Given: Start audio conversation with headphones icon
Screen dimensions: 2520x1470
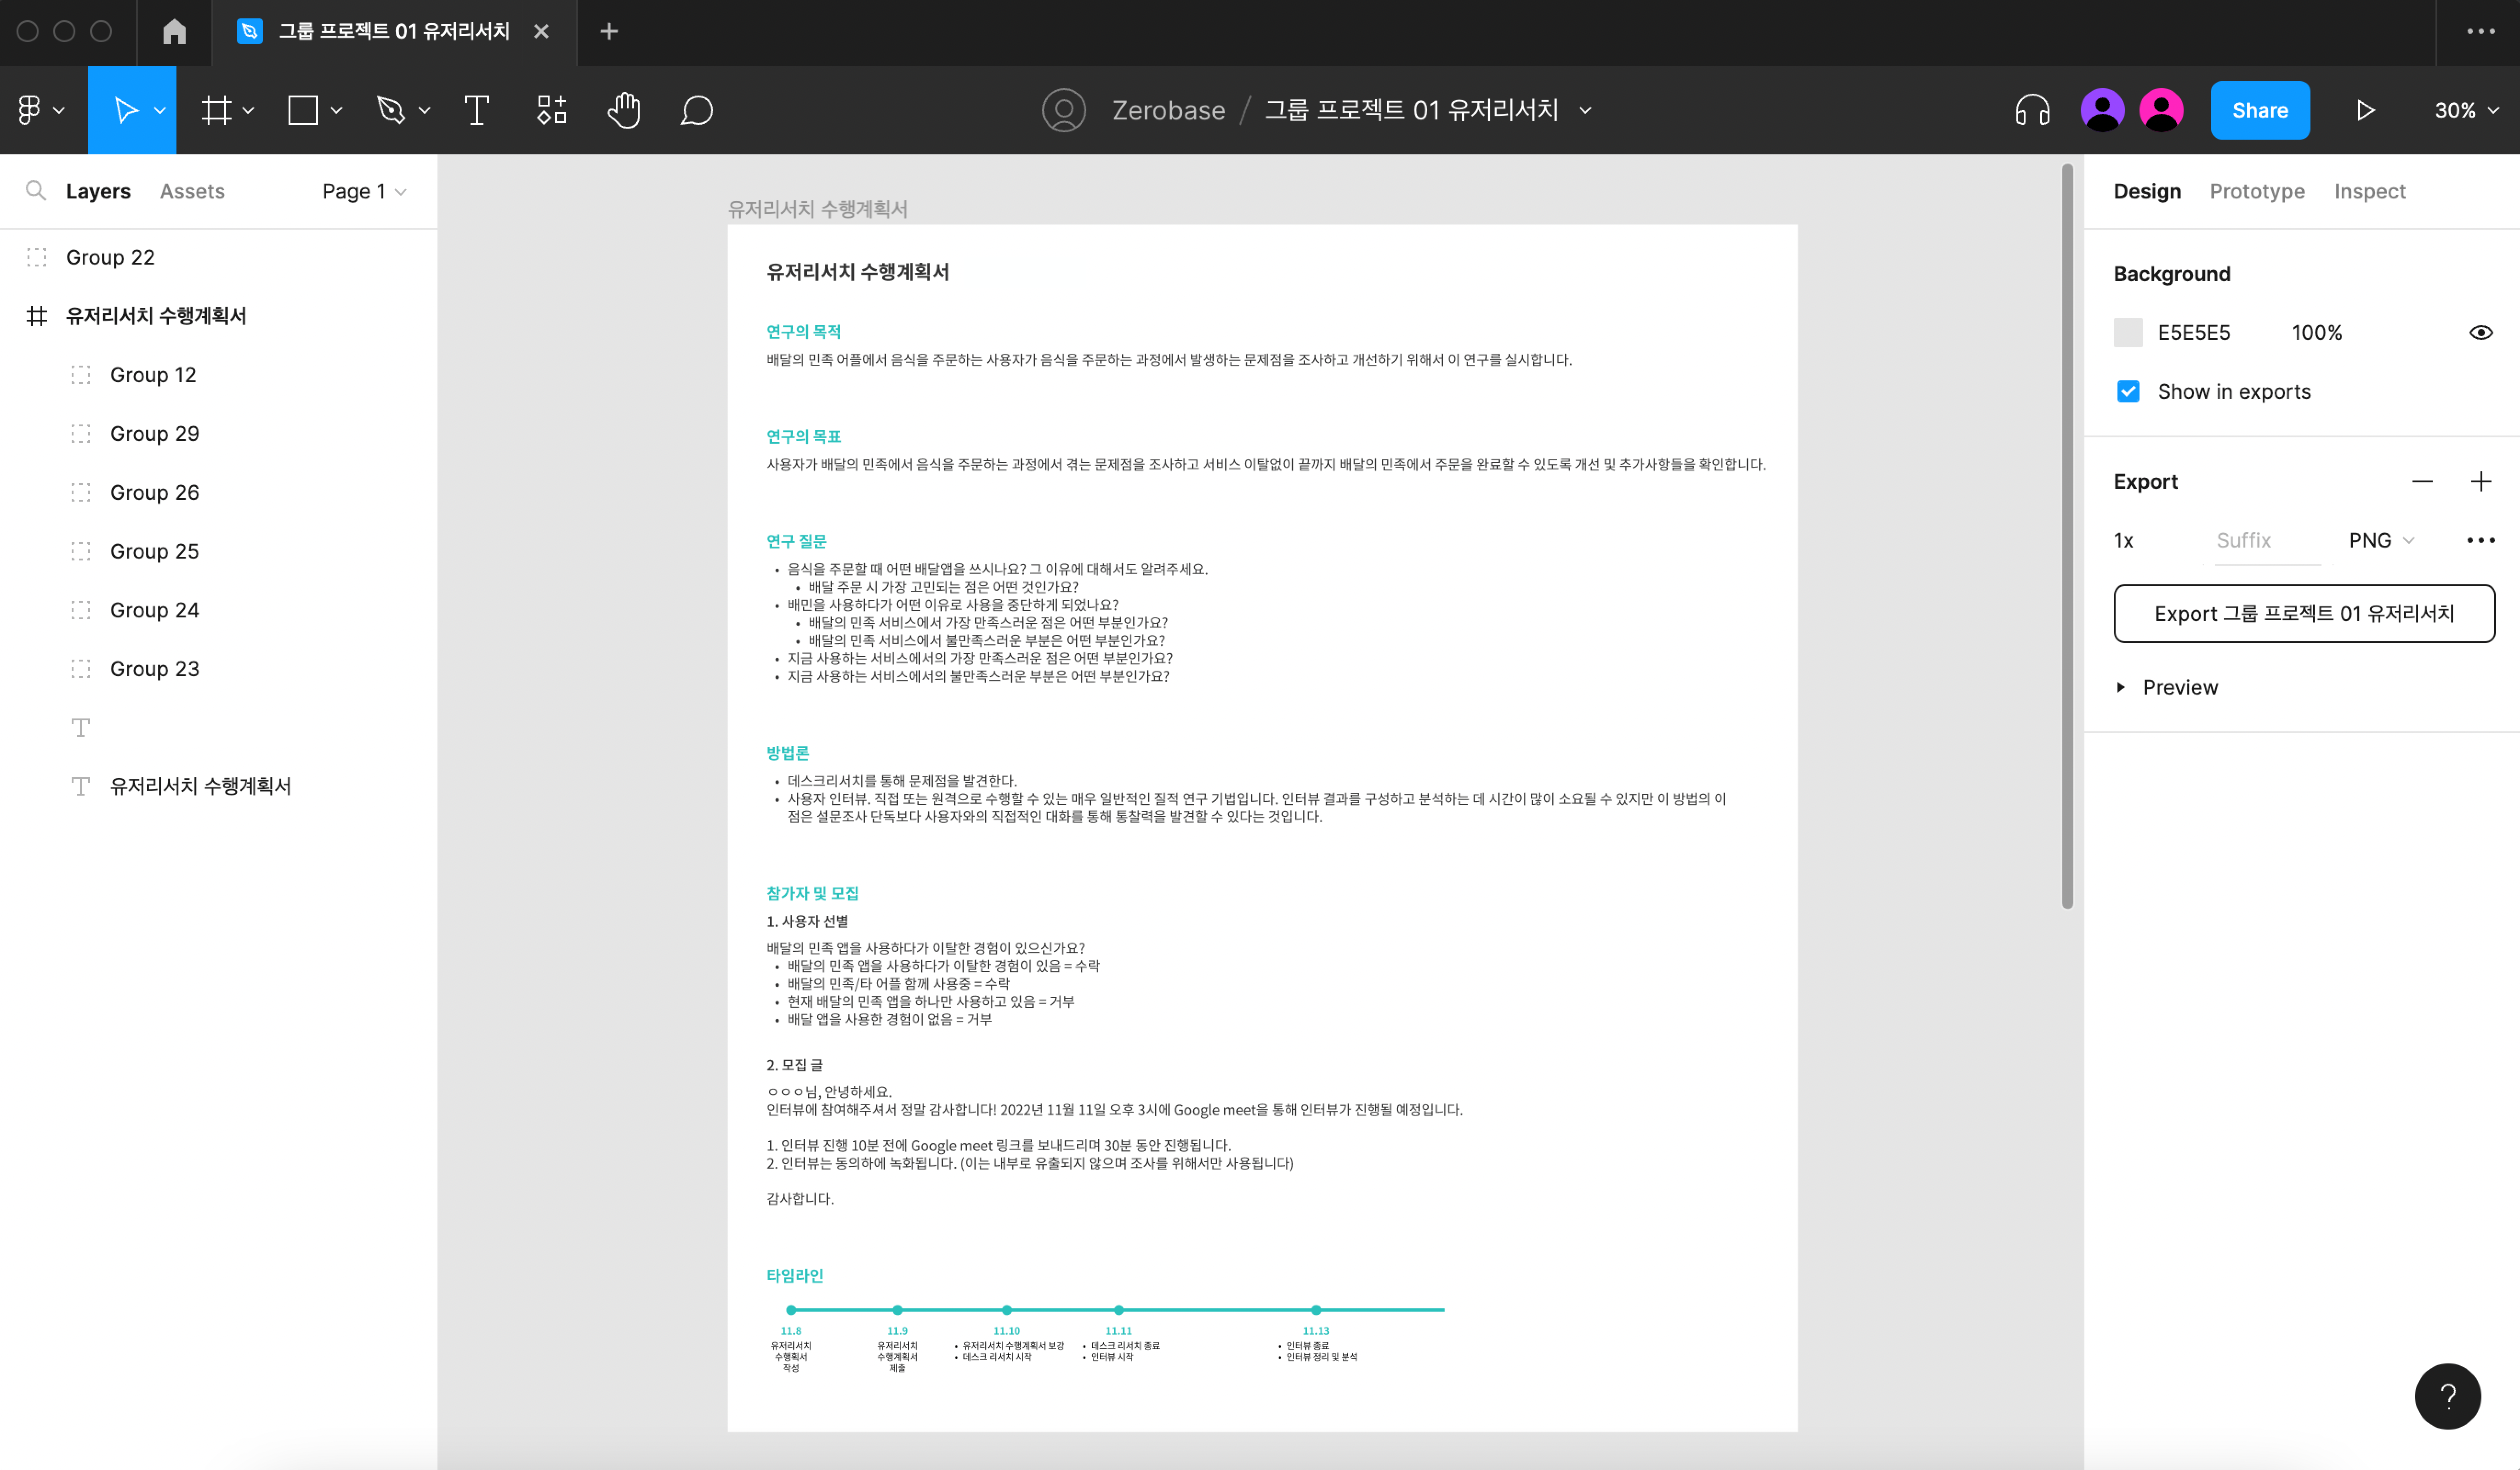Looking at the screenshot, I should (2032, 110).
